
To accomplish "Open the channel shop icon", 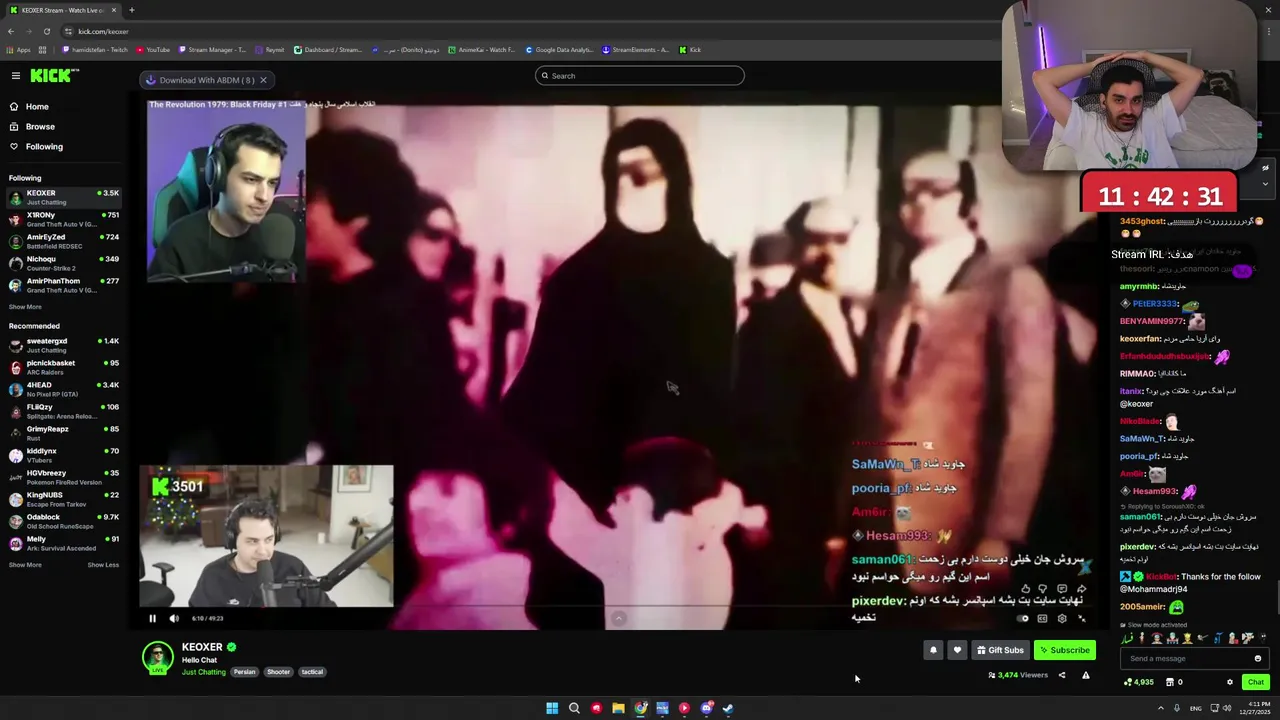I will click(x=1168, y=682).
